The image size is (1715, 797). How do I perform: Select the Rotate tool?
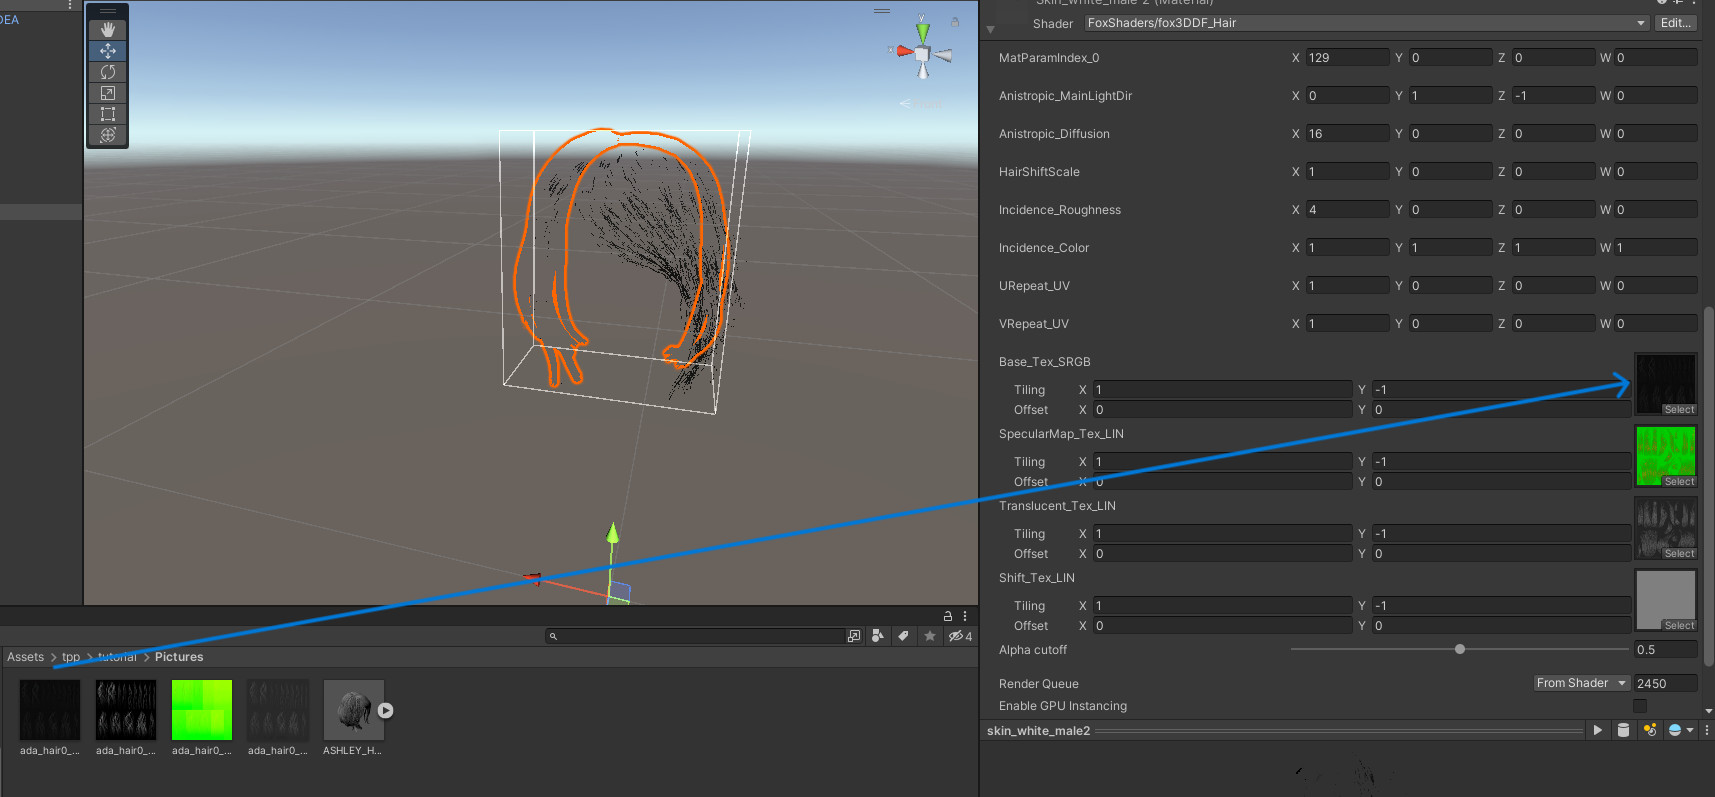[108, 72]
